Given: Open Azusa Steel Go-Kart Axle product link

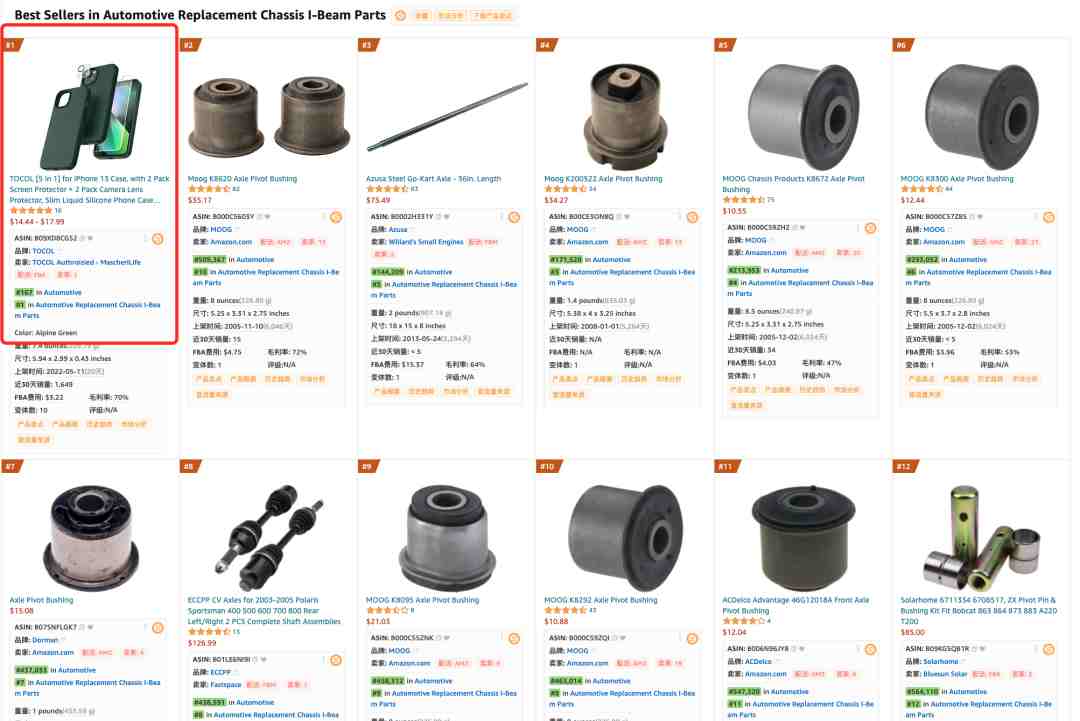Looking at the screenshot, I should [433, 178].
